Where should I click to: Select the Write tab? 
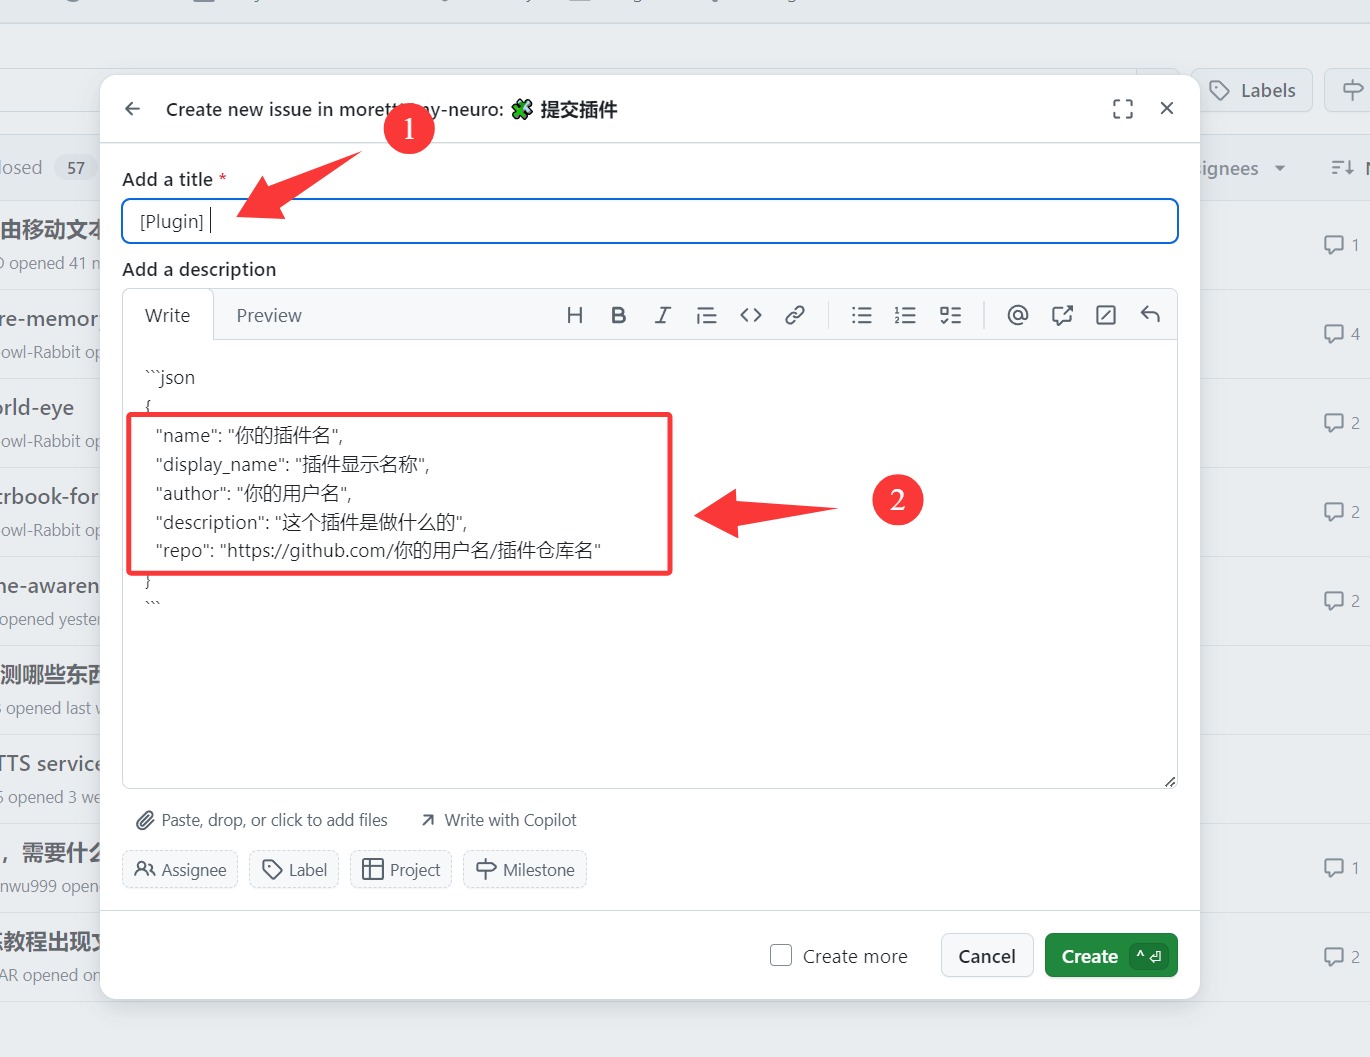[167, 316]
